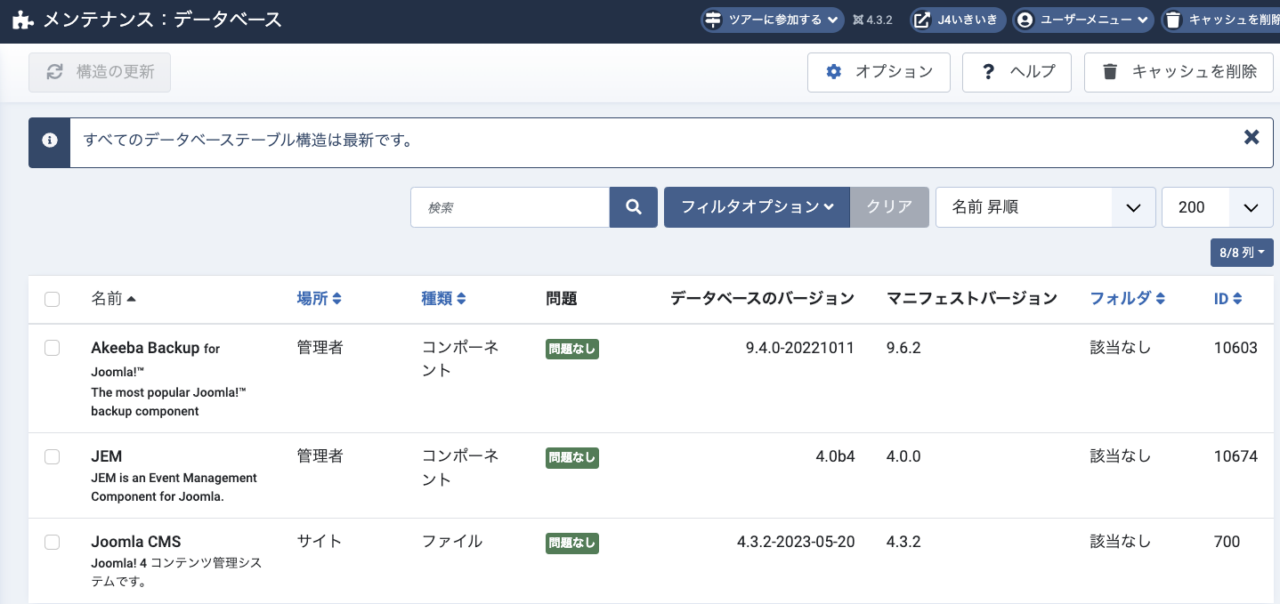Click the sort arrows beside 場所
The image size is (1280, 604).
coord(337,299)
